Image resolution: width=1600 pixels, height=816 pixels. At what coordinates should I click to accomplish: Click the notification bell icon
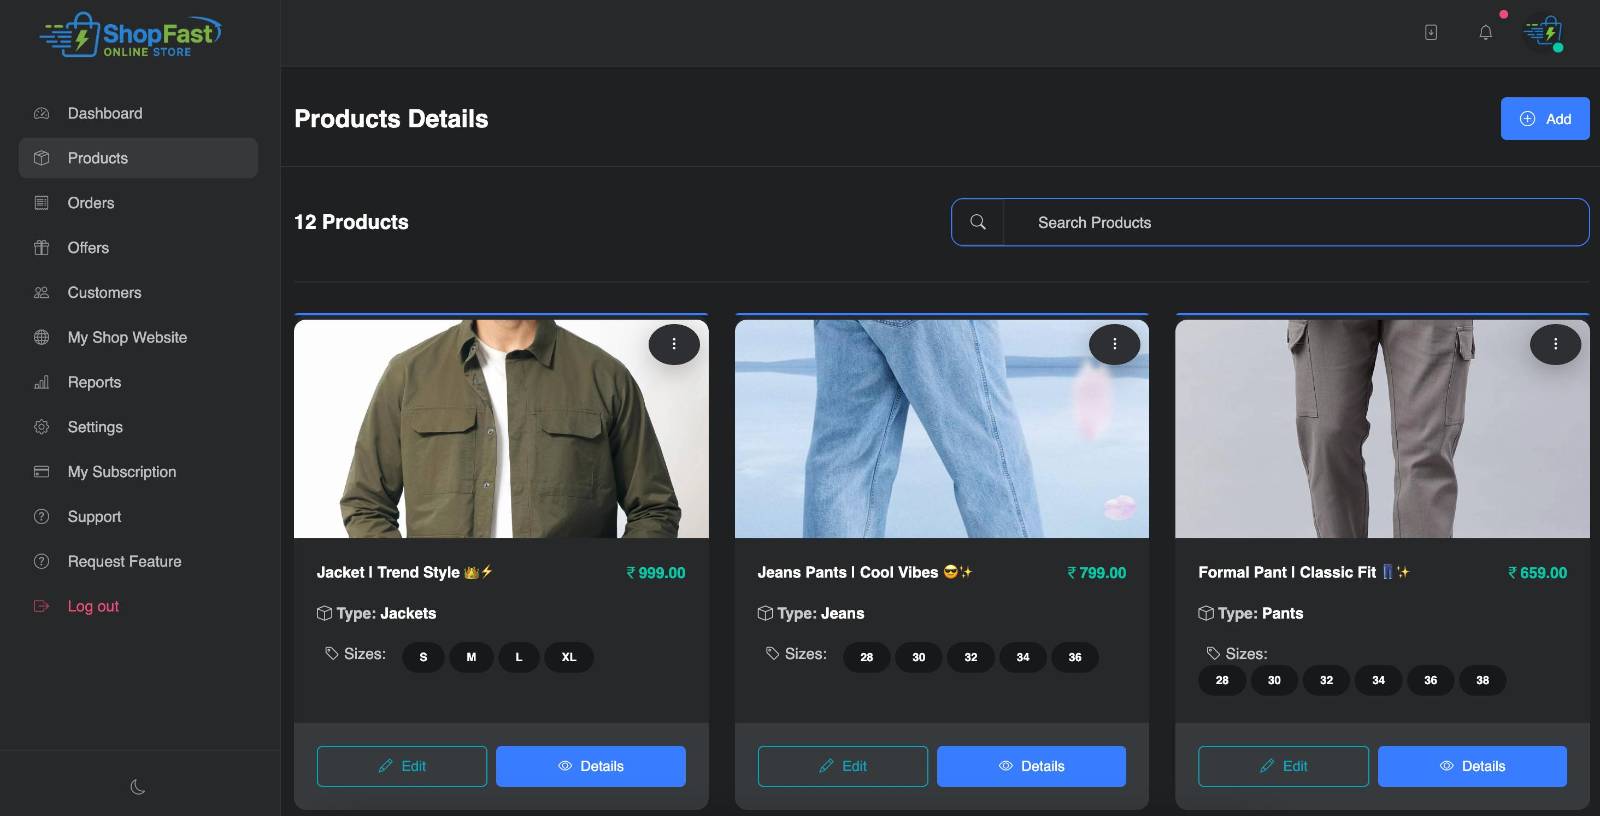tap(1485, 33)
